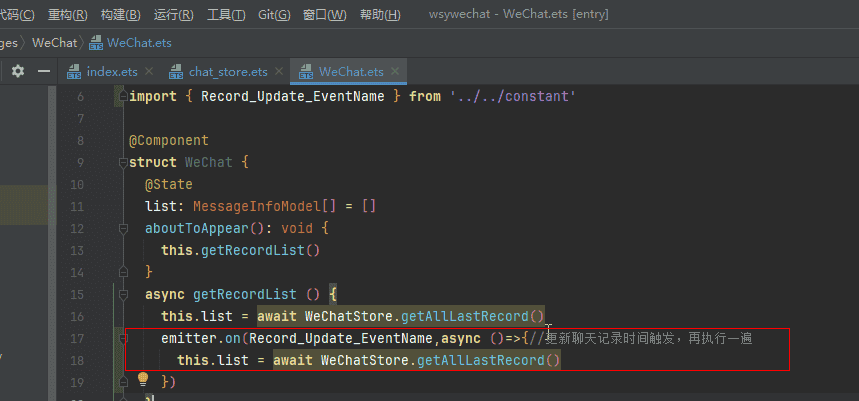This screenshot has width=859, height=401.
Task: Collapse aboutToAppear method at line 12
Action: [122, 228]
